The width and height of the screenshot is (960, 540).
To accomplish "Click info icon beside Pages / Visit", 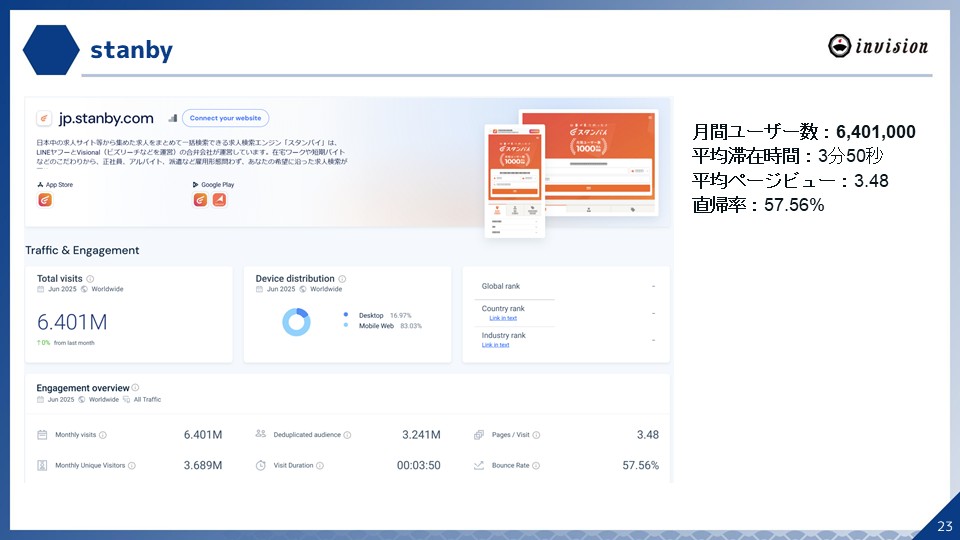I will pyautogui.click(x=536, y=435).
